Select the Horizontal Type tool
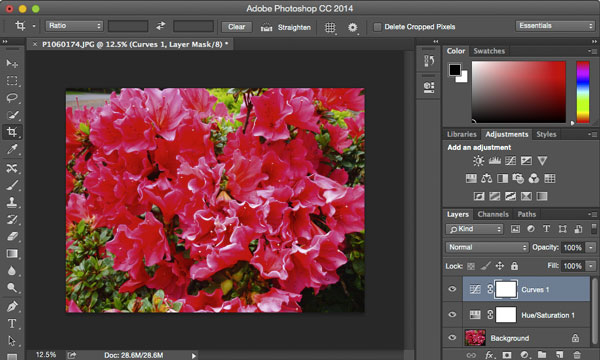The image size is (600, 360). (12, 324)
